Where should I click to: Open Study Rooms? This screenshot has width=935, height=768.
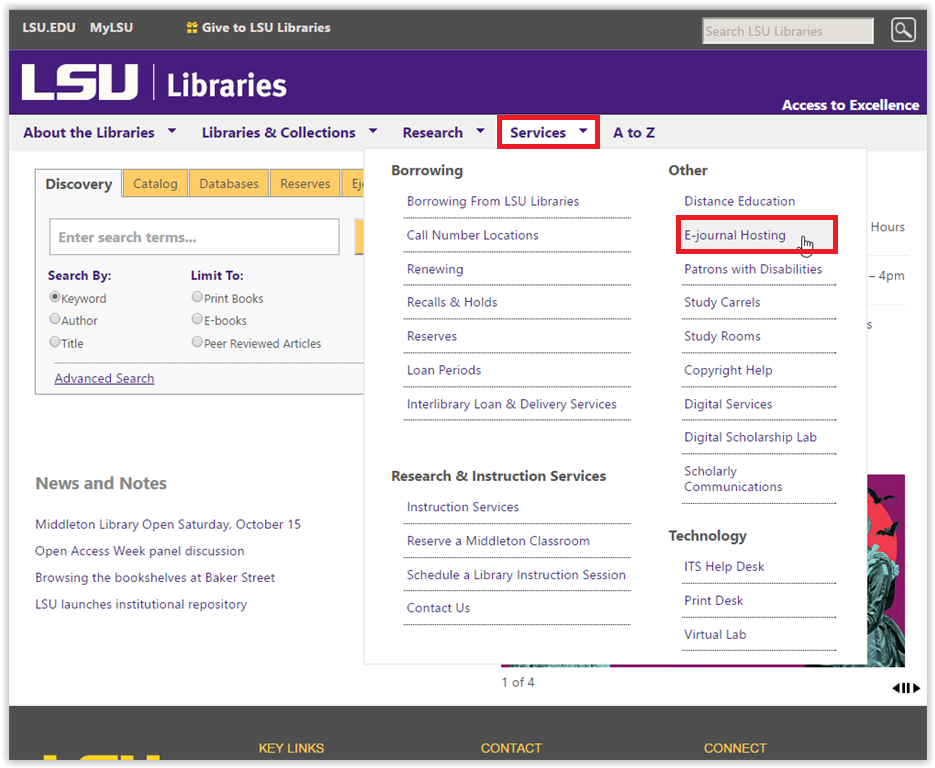click(x=722, y=336)
